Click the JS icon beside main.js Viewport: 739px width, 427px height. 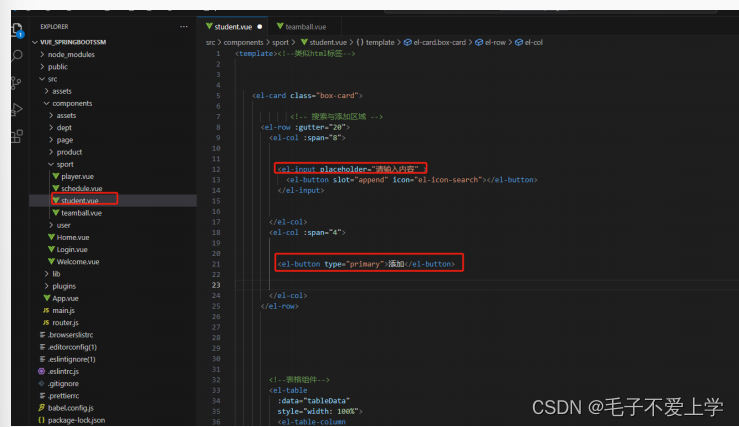46,311
